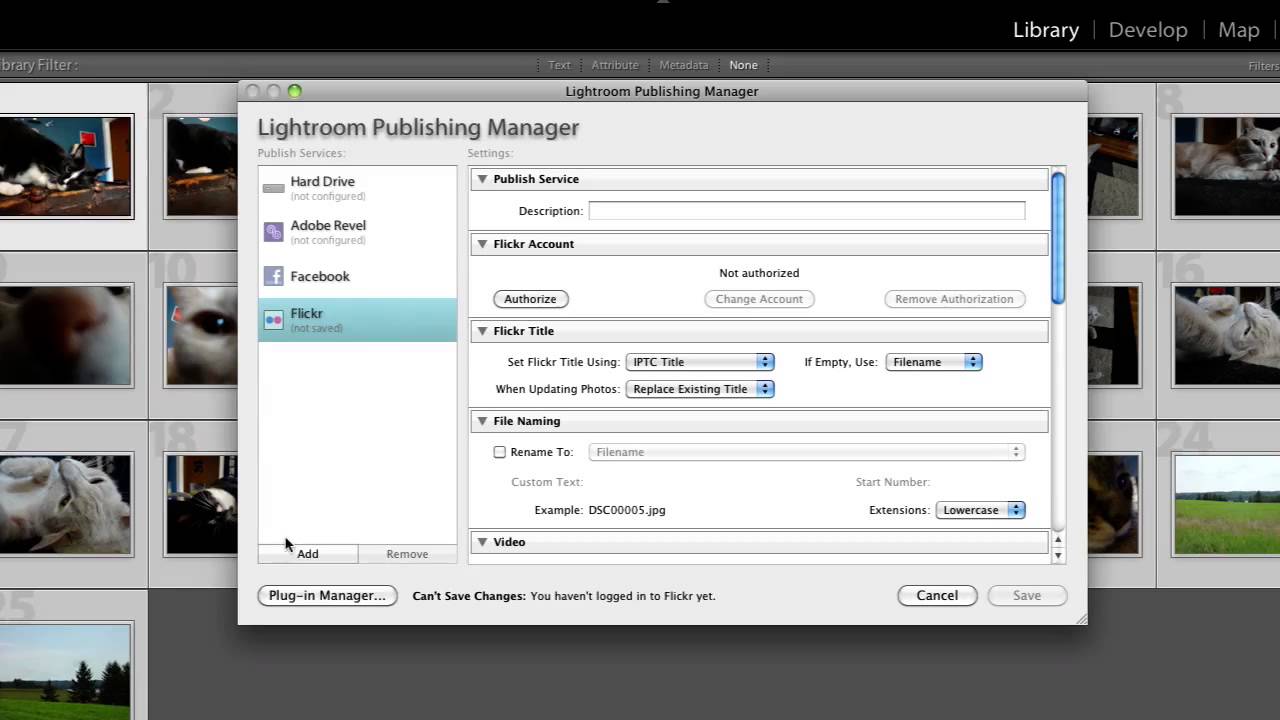Click the Facebook service name

(320, 276)
